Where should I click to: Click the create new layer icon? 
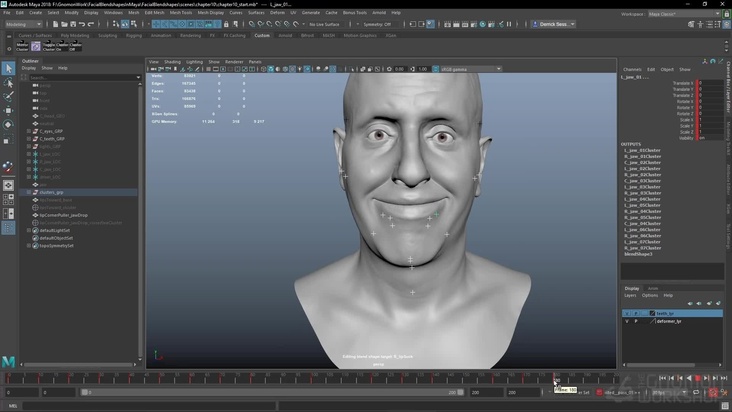(x=709, y=303)
